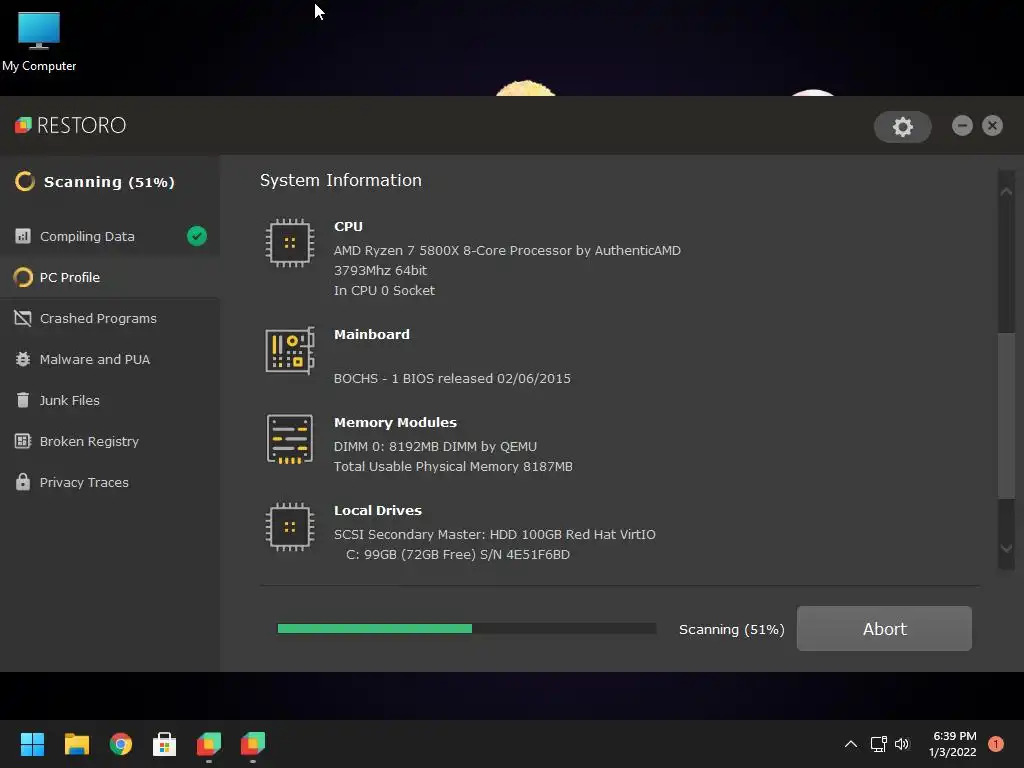Viewport: 1024px width, 768px height.
Task: Click the green Compiling Data checkmark
Action: 197,236
